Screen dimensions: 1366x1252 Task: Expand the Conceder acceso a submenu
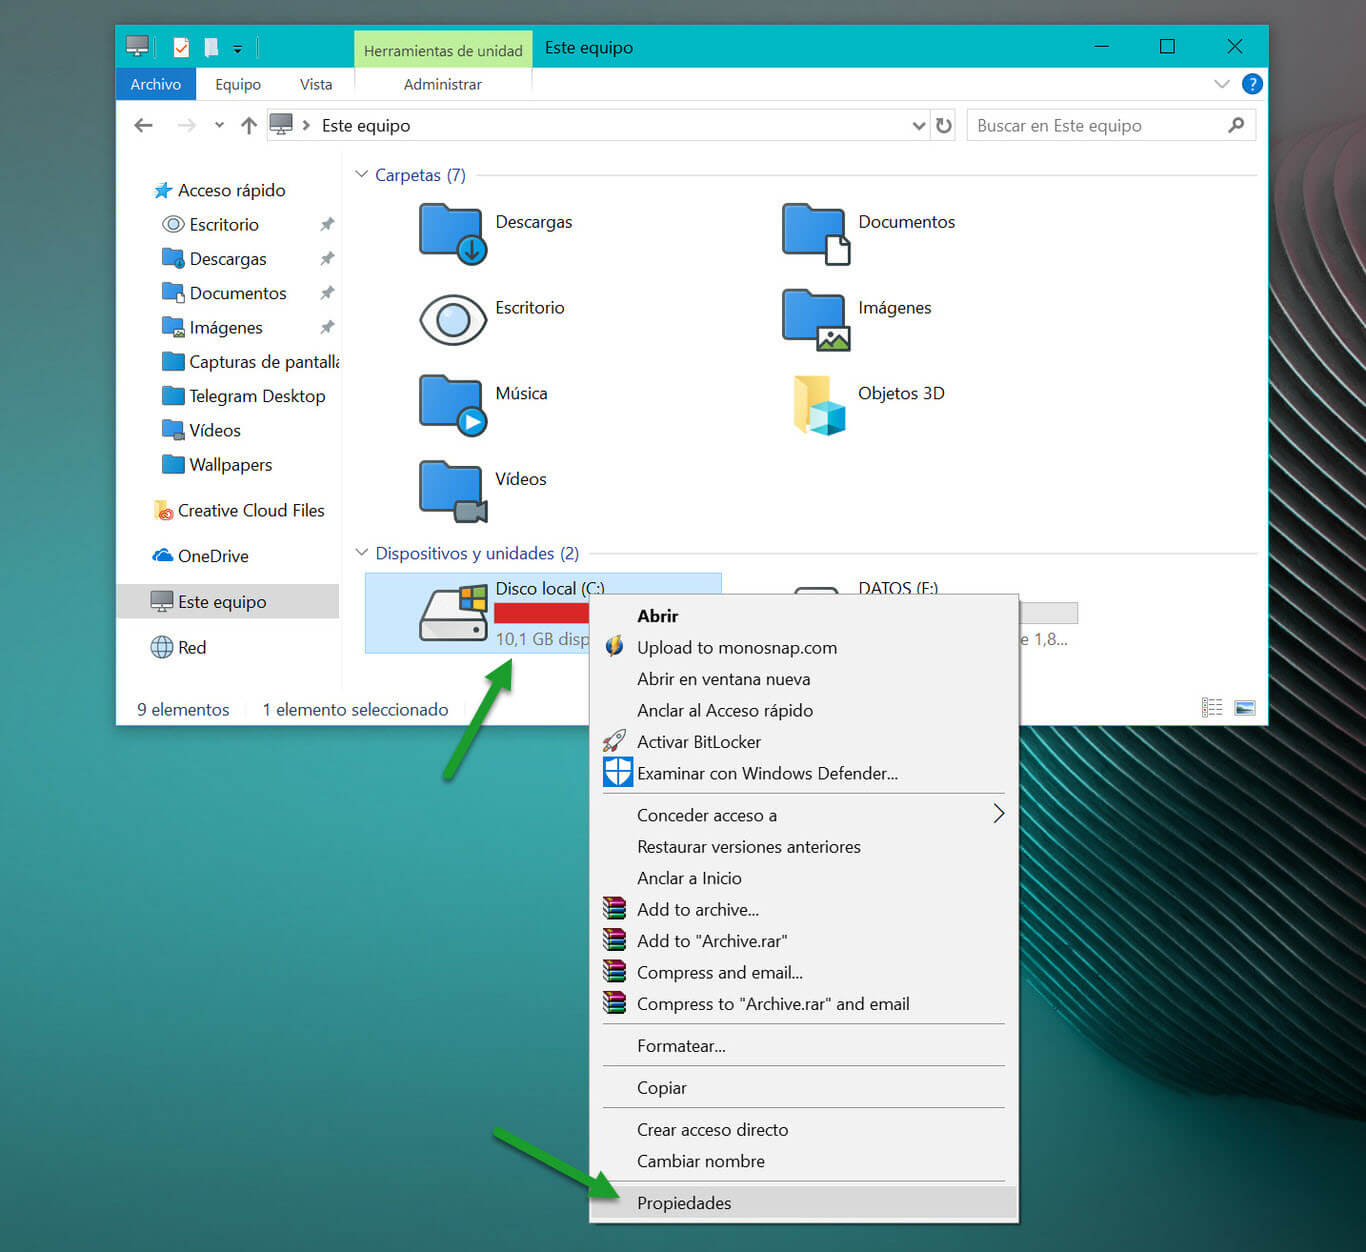(997, 814)
